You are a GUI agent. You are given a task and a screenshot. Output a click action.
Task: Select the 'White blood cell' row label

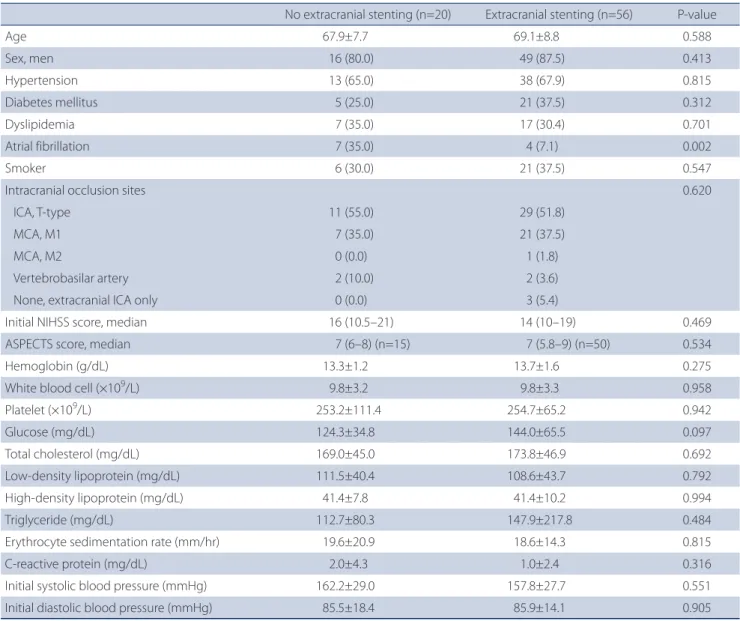72,387
